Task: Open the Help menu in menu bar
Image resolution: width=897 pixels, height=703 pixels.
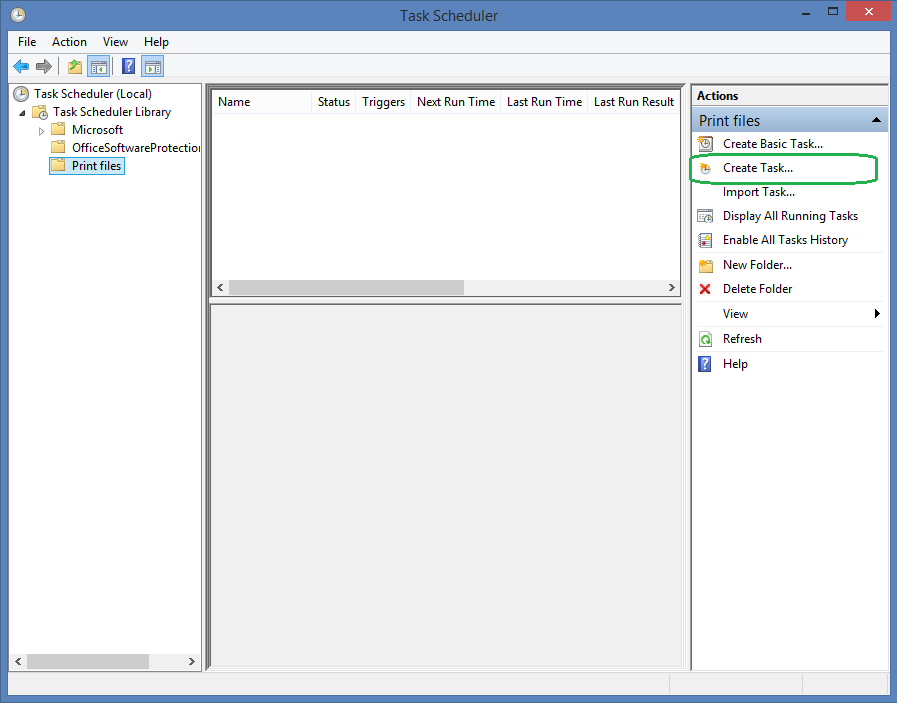Action: 156,42
